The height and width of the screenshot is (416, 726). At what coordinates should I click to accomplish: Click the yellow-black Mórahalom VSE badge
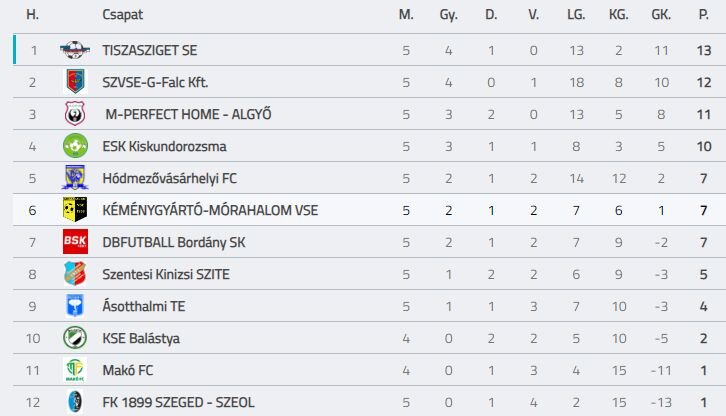point(75,210)
